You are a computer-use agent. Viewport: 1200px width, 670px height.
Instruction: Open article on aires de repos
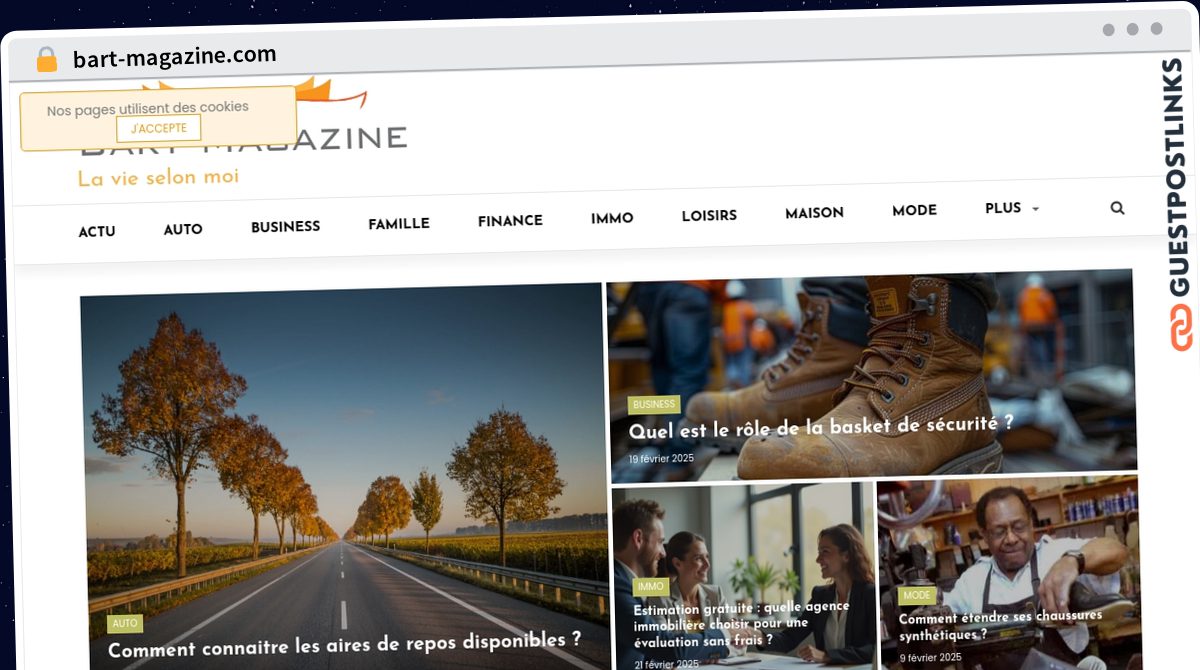tap(345, 644)
